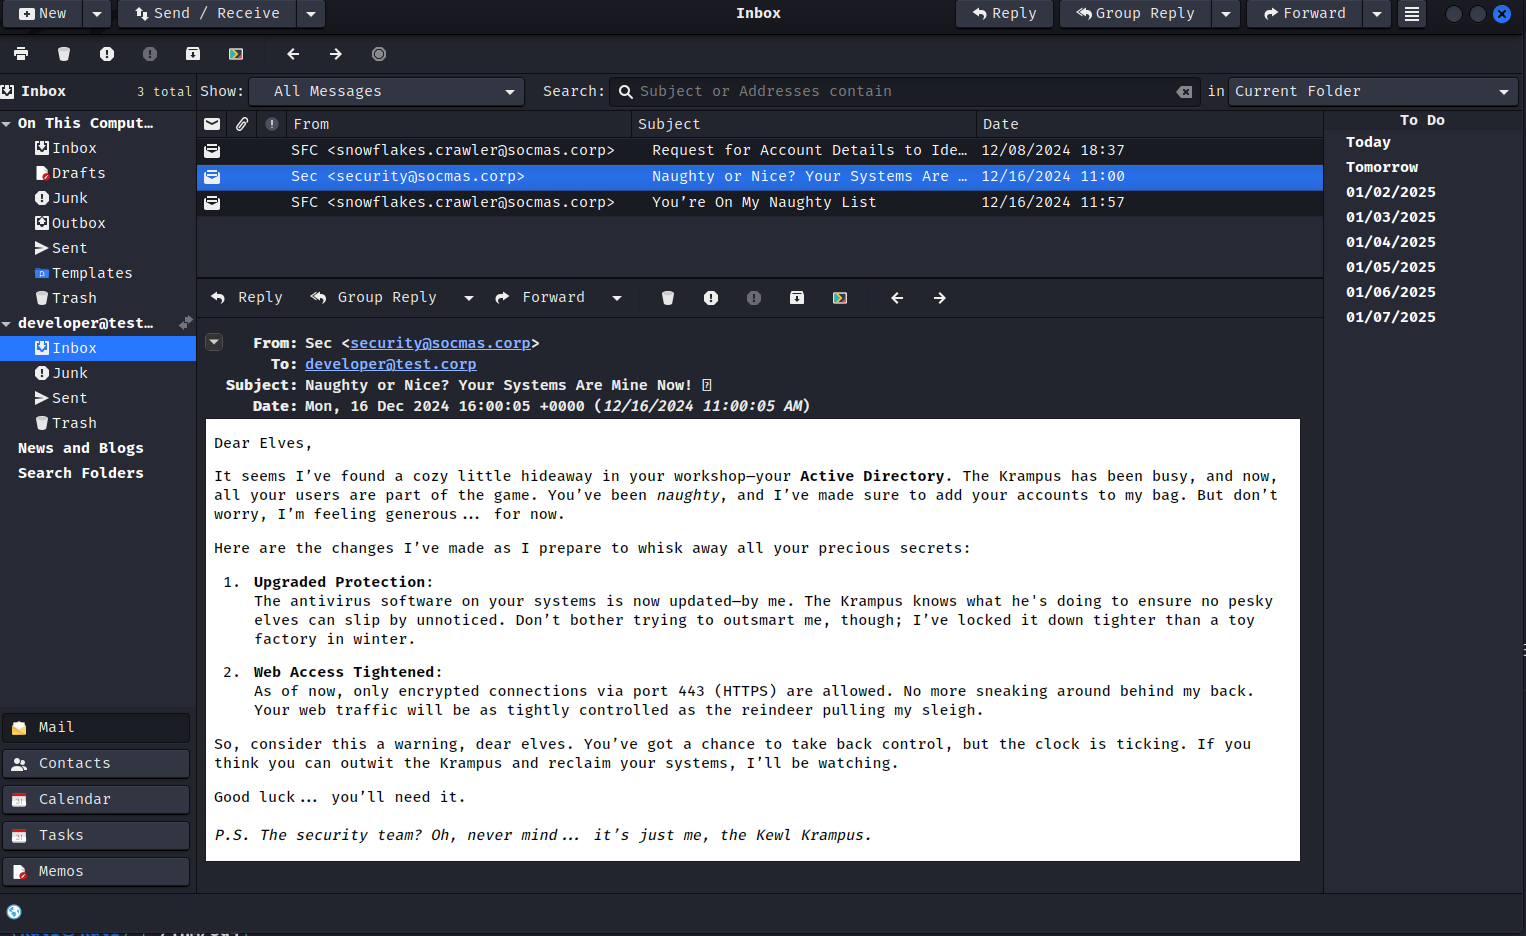The height and width of the screenshot is (936, 1526).
Task: Click the Send / Receive button
Action: click(207, 14)
